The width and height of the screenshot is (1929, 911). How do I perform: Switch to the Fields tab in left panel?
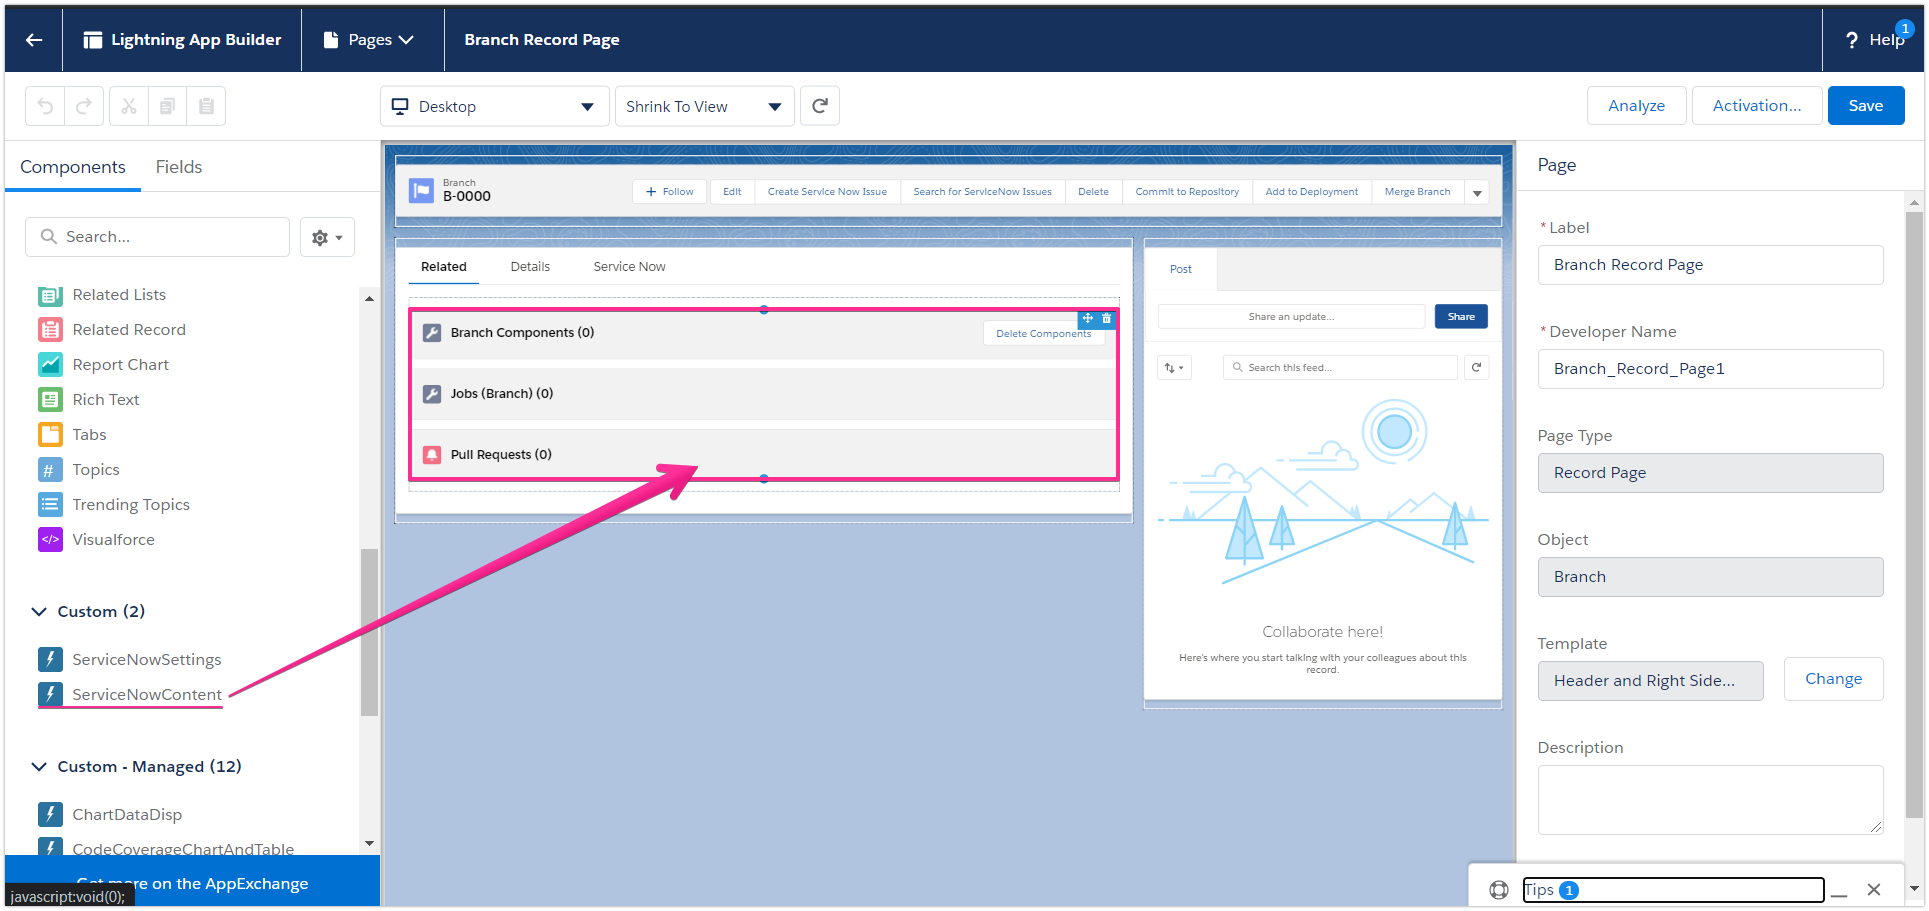(178, 166)
